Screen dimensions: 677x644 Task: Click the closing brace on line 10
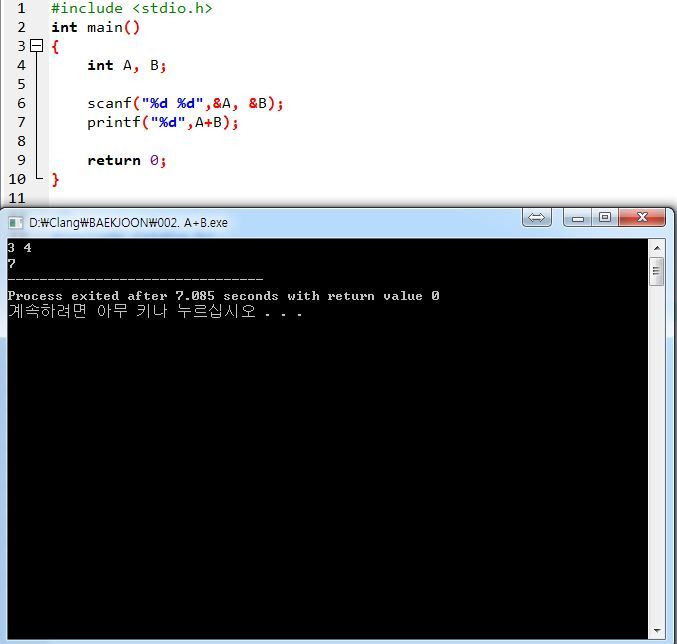55,179
